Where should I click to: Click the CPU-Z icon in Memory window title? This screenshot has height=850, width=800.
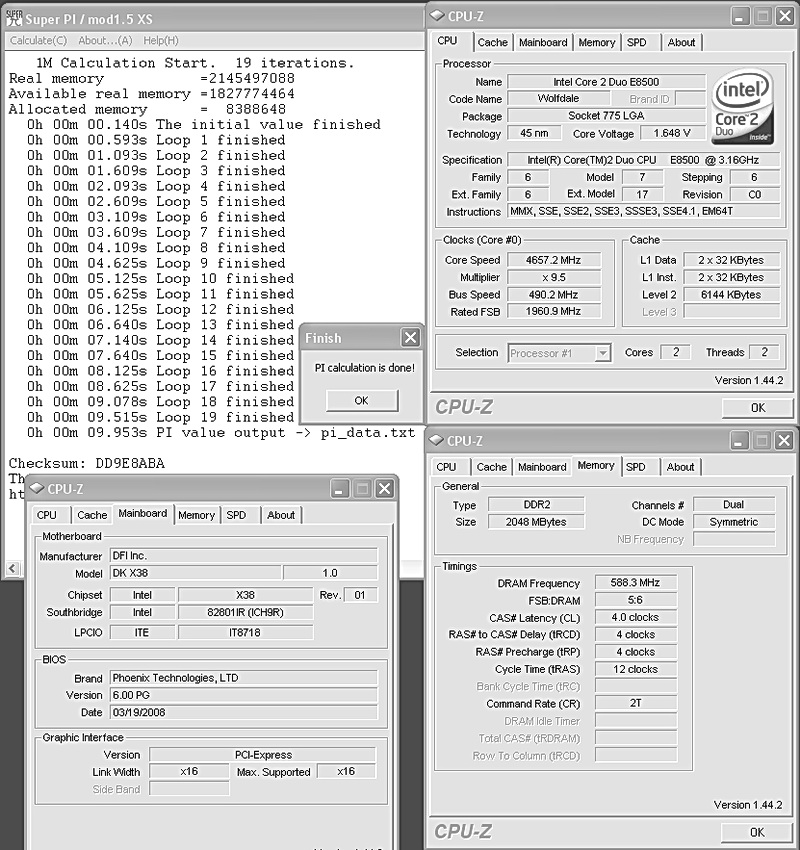point(436,440)
